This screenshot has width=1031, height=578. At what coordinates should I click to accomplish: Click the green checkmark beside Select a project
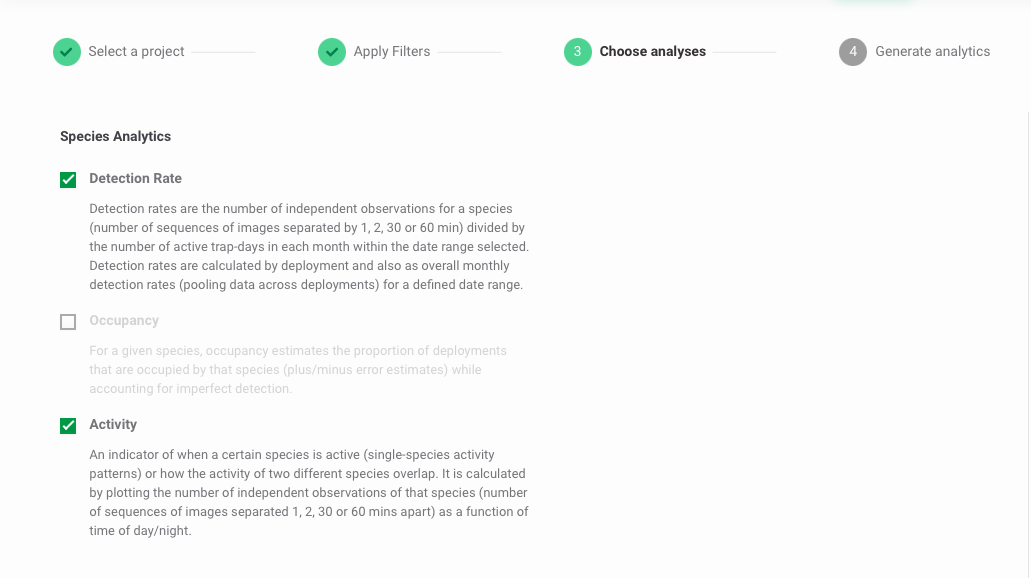[66, 52]
